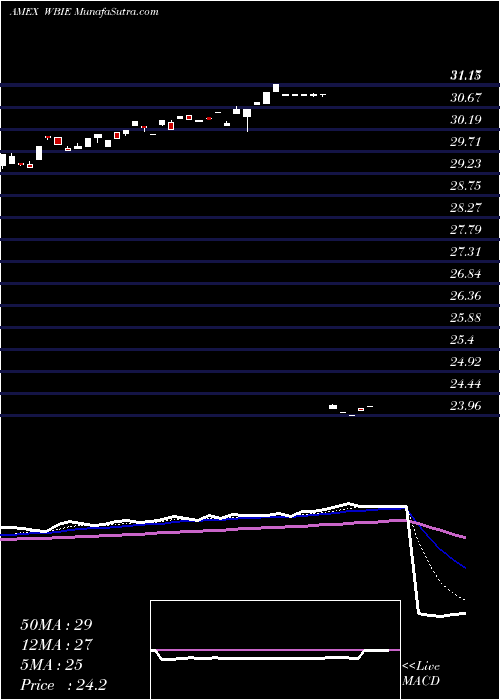This screenshot has width=500, height=700.
Task: Click the 50MA : 29 indicator readout
Action: pyautogui.click(x=56, y=625)
